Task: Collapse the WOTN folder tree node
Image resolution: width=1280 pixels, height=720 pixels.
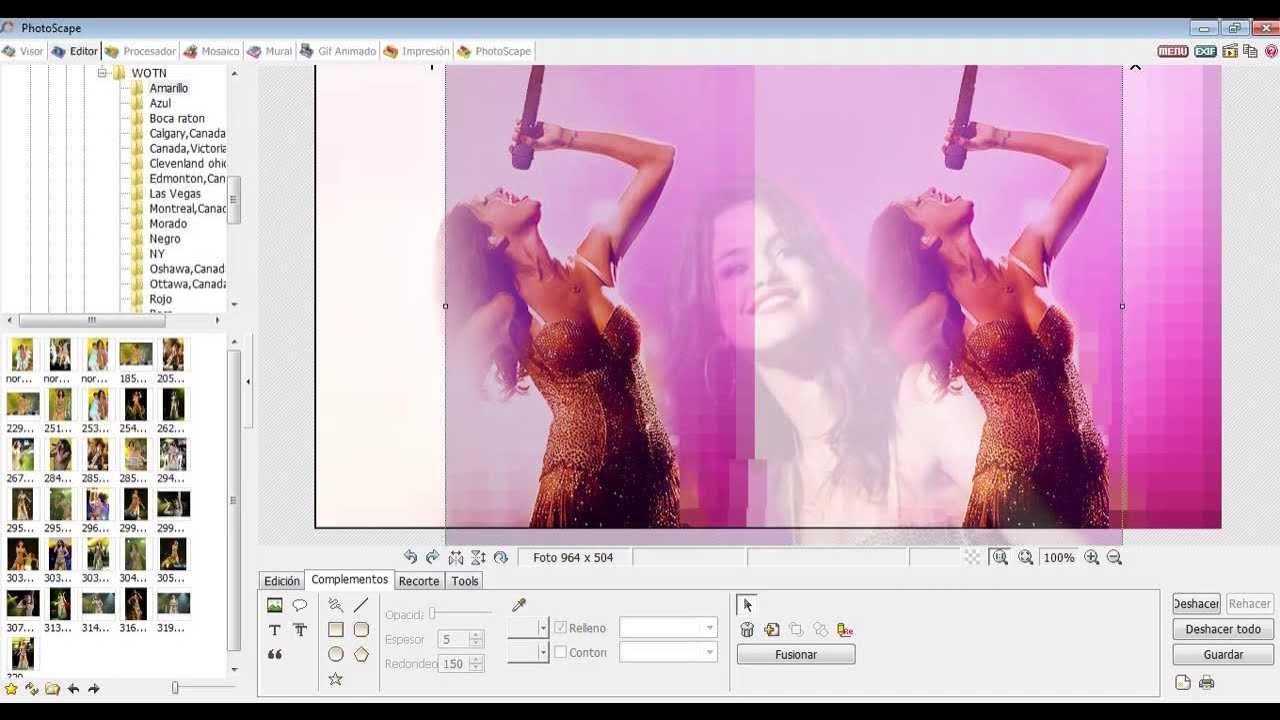Action: click(102, 73)
